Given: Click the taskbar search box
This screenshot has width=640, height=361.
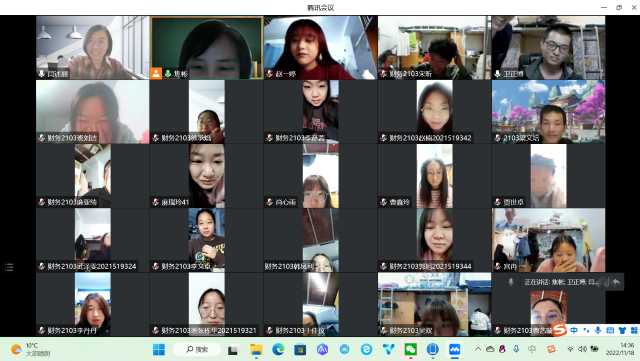Looking at the screenshot, I should [197, 349].
